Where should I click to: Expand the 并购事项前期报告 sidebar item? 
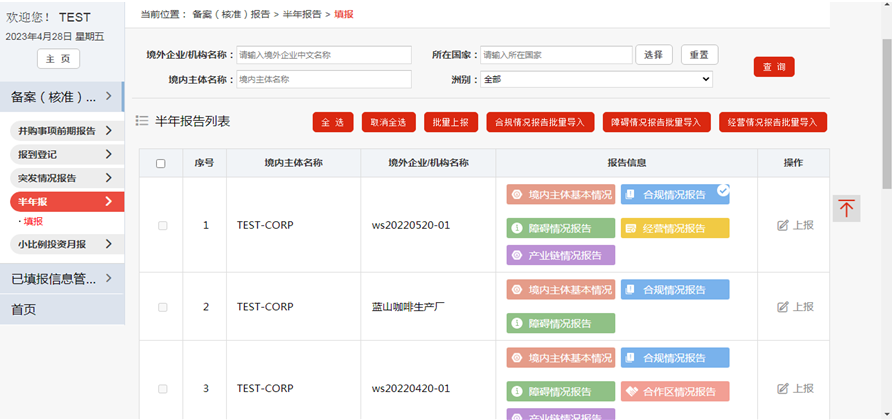tap(67, 131)
